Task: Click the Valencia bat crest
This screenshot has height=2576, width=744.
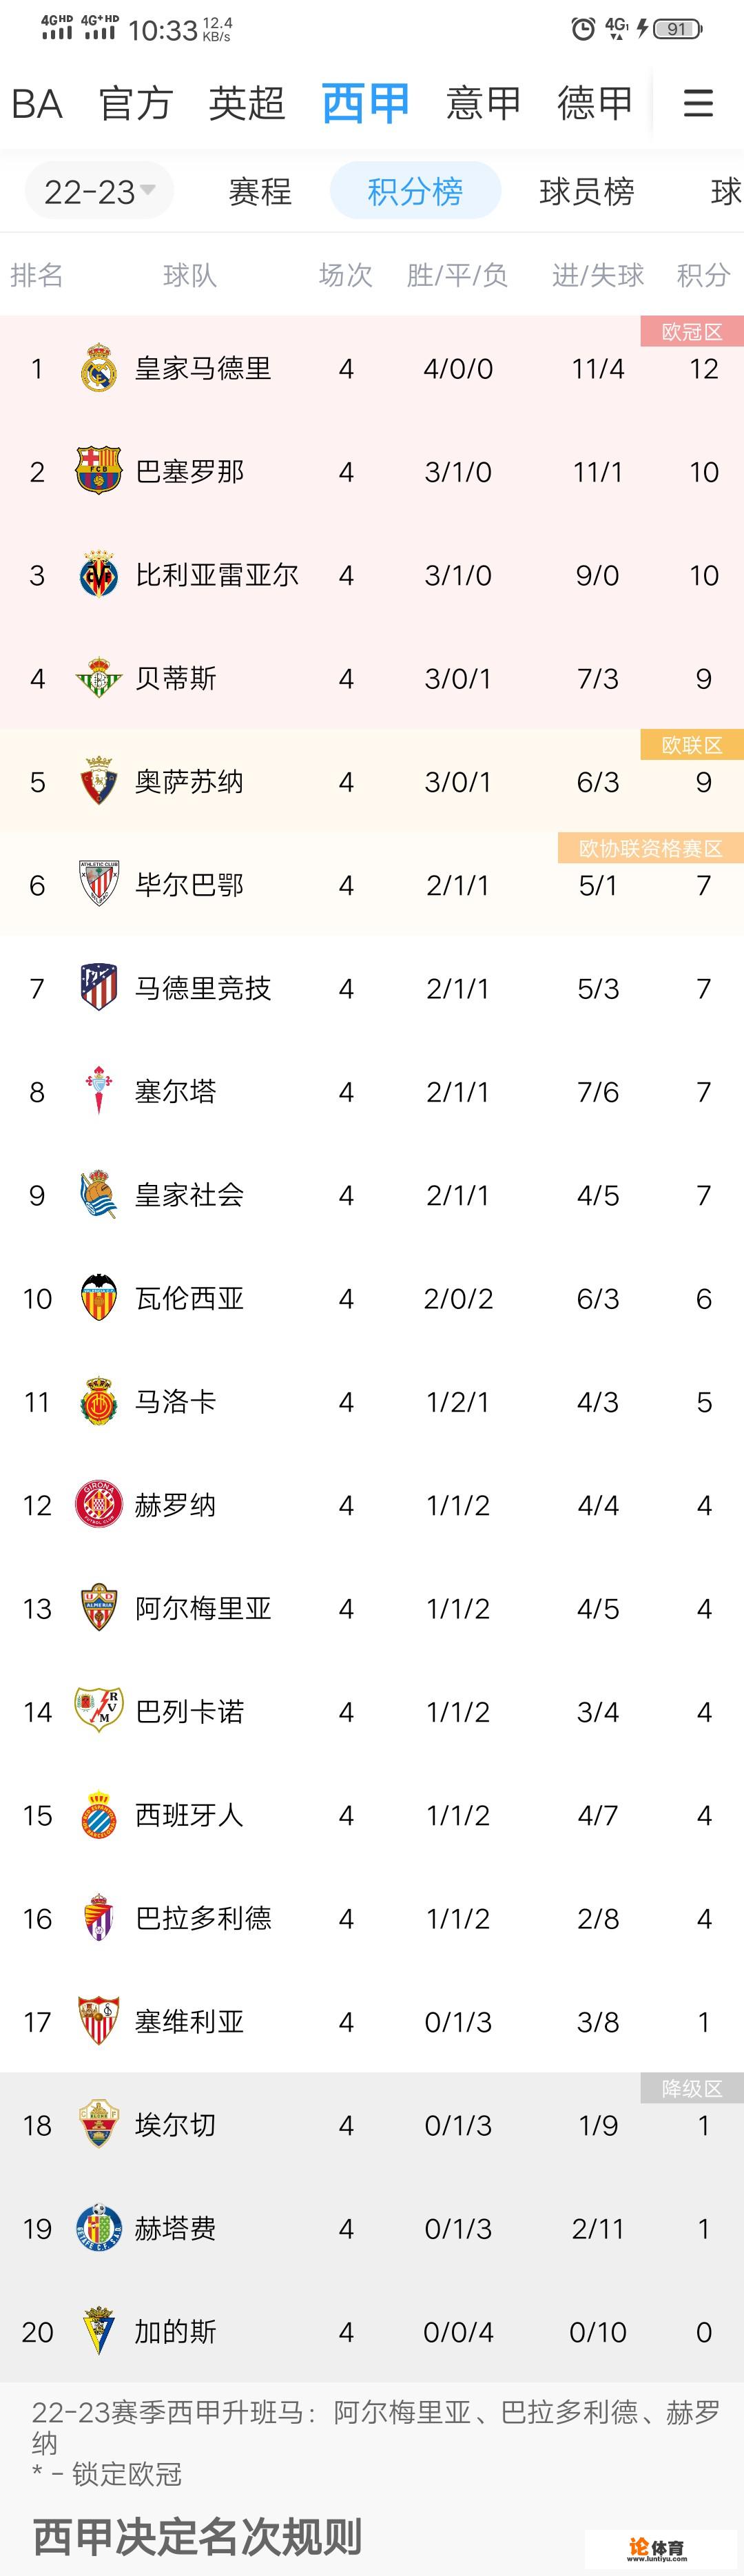Action: (x=98, y=1298)
